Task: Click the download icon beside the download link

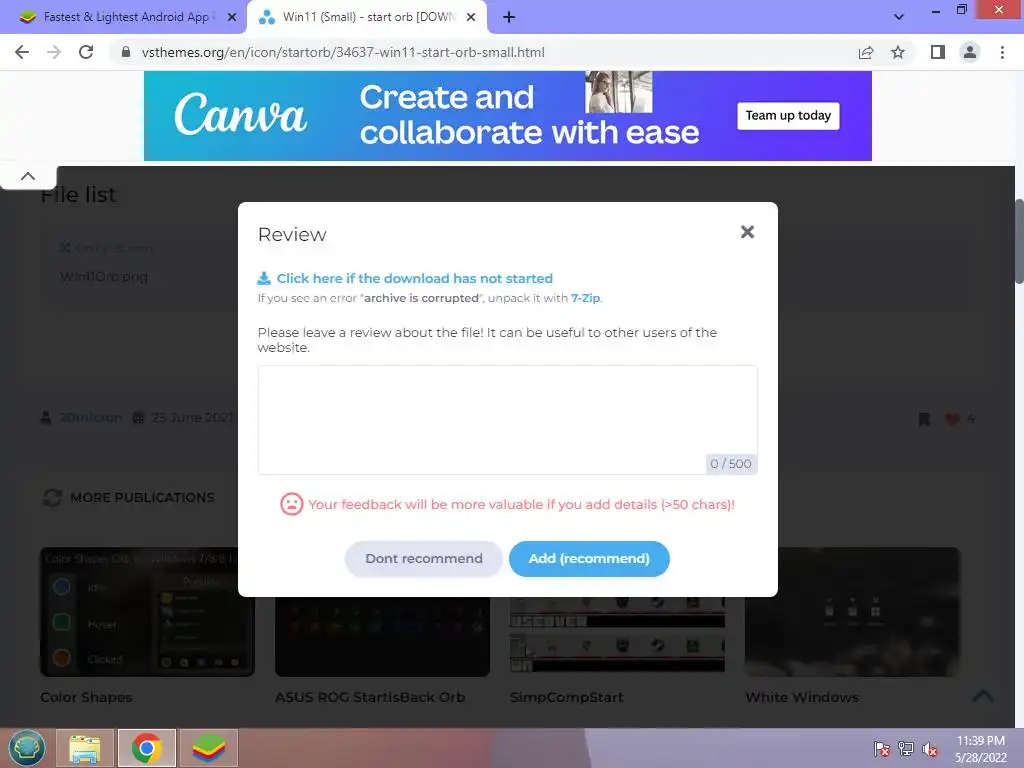Action: [264, 279]
